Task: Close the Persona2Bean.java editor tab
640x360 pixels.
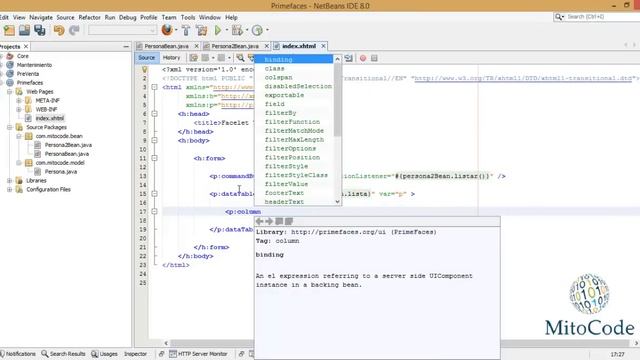Action: point(267,46)
